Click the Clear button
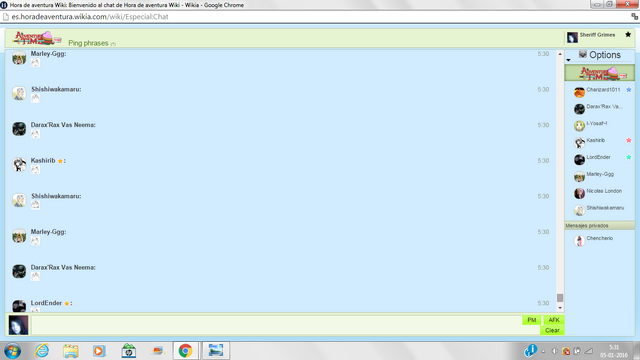640x360 pixels. tap(552, 330)
